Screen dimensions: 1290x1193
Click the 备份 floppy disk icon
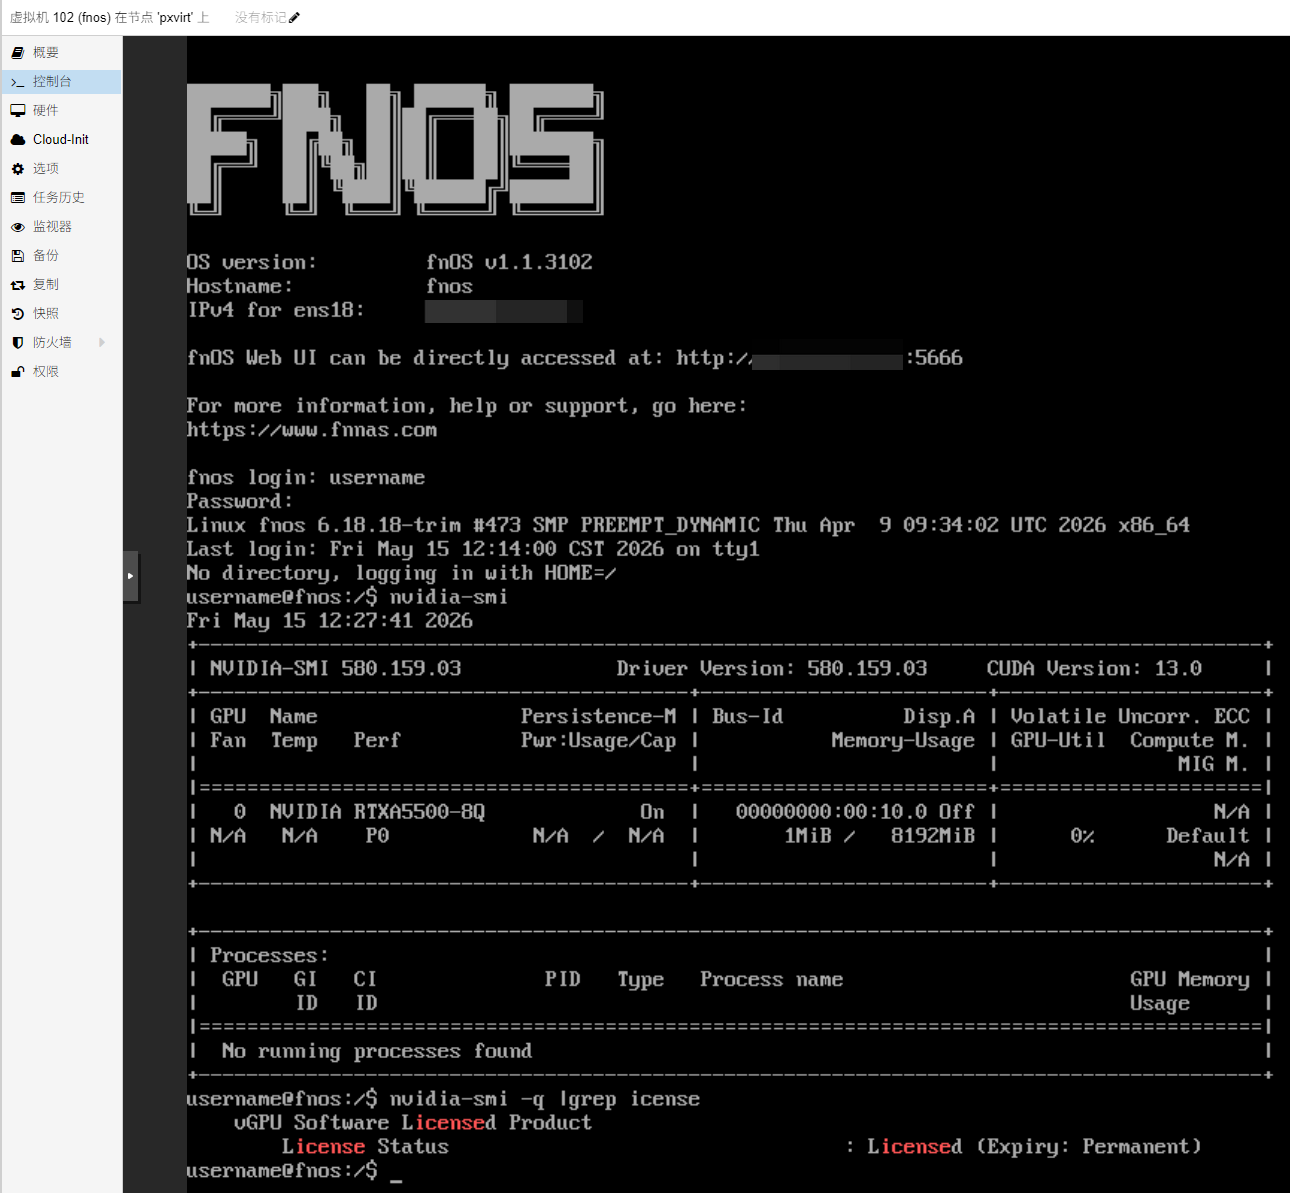(x=18, y=255)
